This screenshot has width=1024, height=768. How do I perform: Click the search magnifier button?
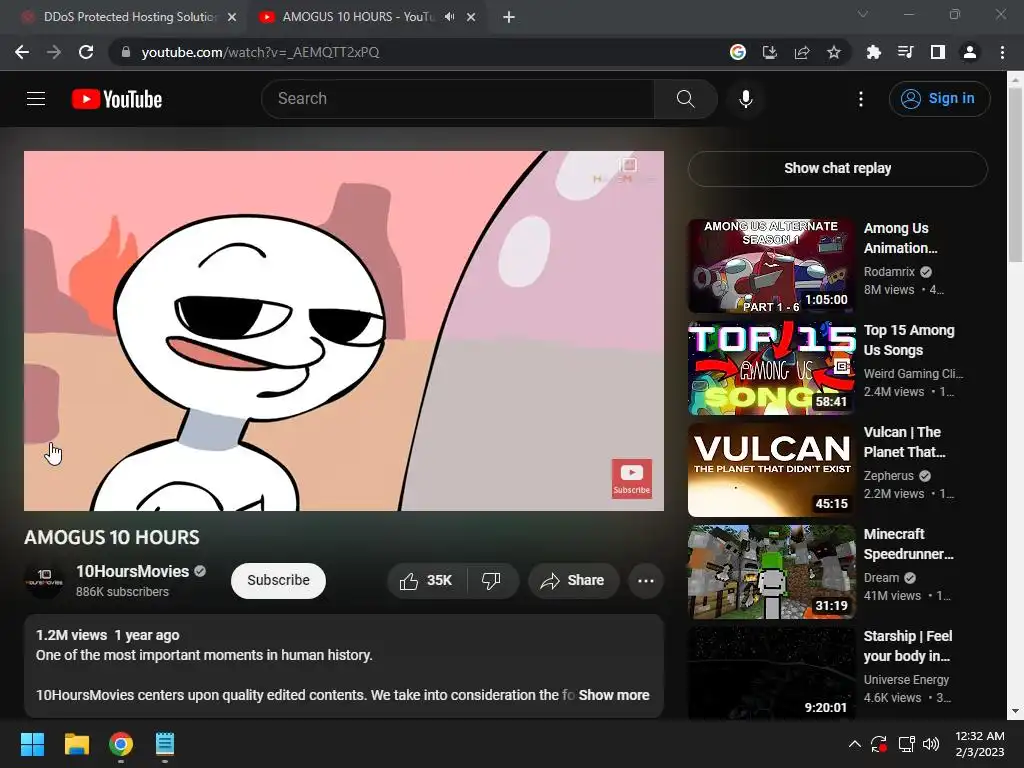(x=685, y=99)
